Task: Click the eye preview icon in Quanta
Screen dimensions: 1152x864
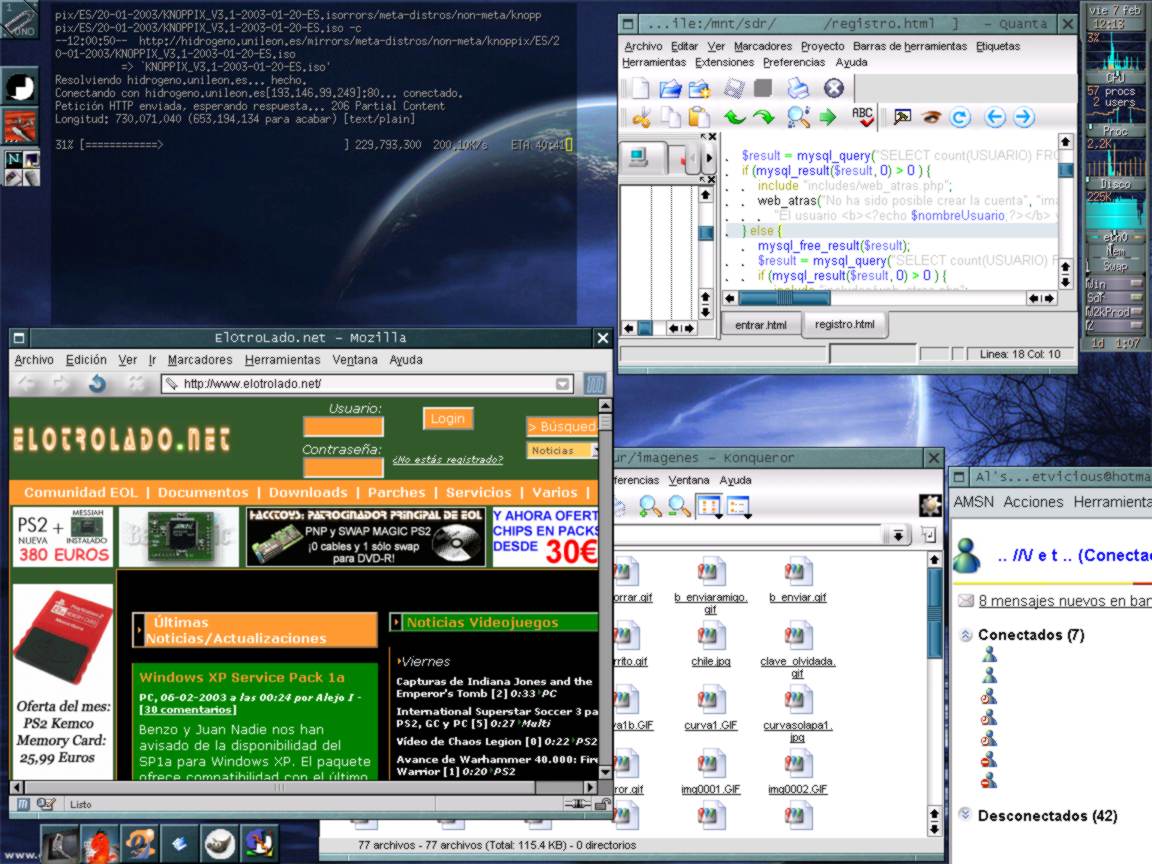Action: click(x=931, y=117)
